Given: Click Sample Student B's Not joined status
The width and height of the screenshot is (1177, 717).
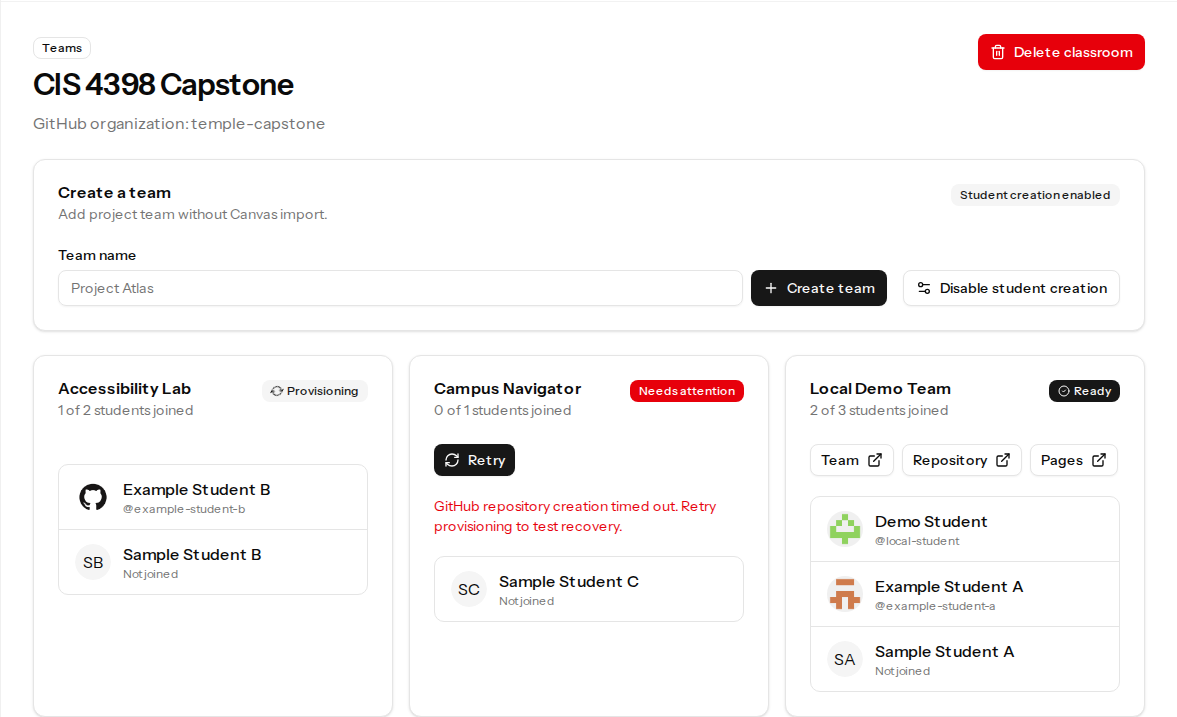Looking at the screenshot, I should pos(150,574).
